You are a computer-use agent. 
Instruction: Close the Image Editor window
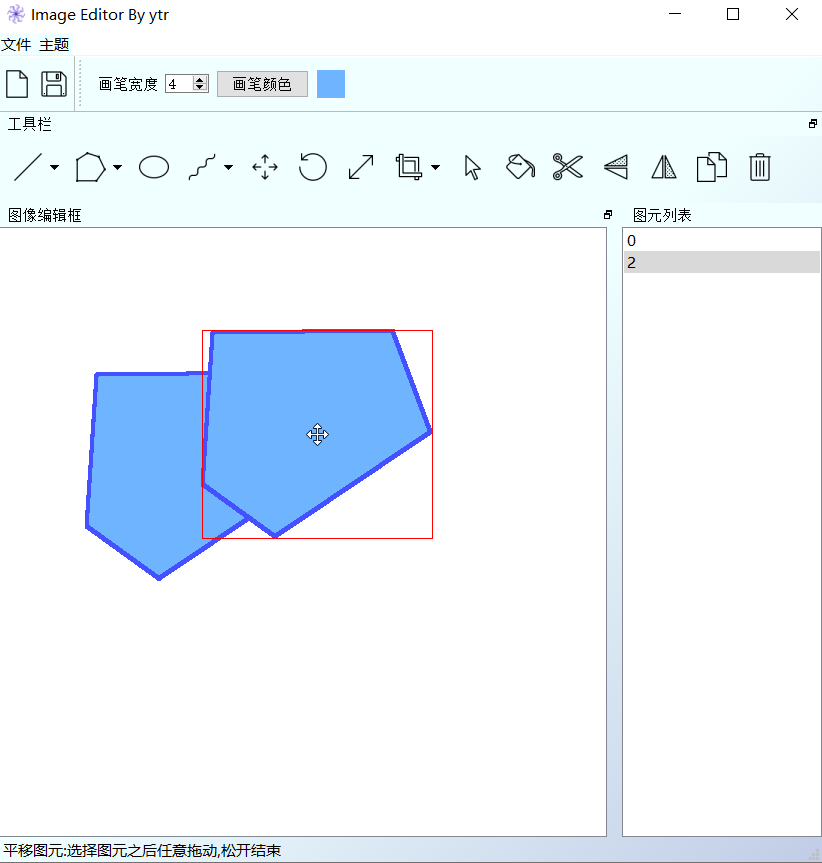tap(792, 14)
